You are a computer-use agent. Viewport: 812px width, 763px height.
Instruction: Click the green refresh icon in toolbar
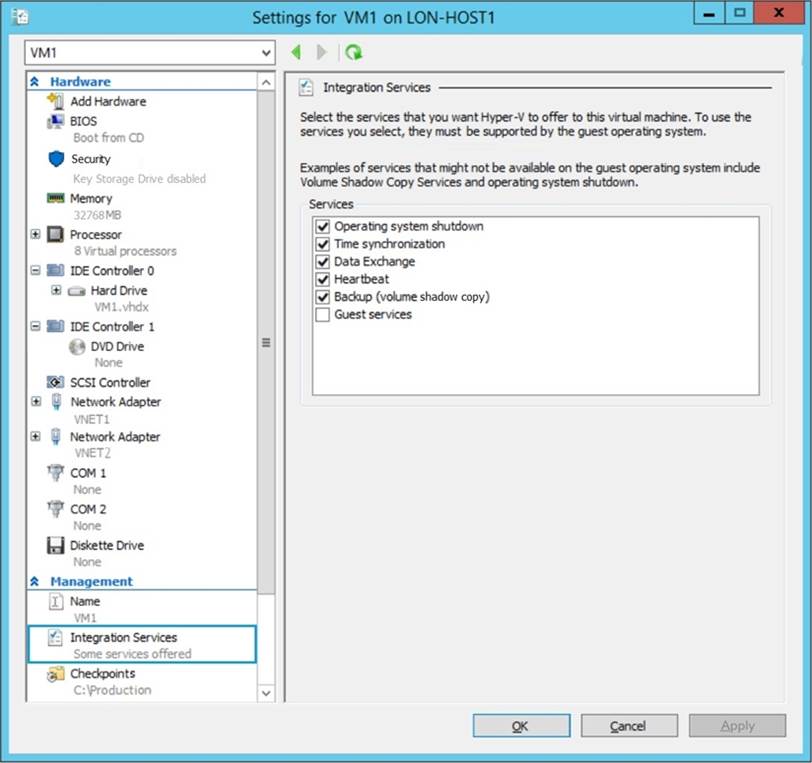353,53
